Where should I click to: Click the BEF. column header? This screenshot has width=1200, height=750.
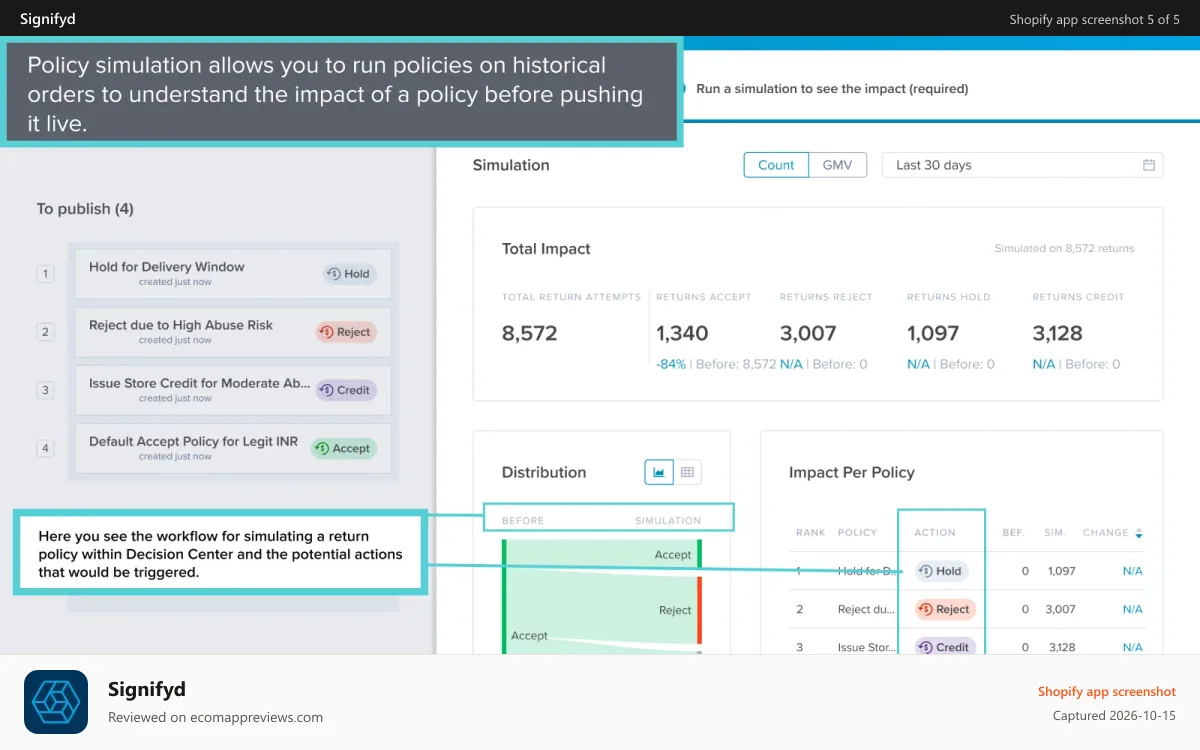(1015, 533)
